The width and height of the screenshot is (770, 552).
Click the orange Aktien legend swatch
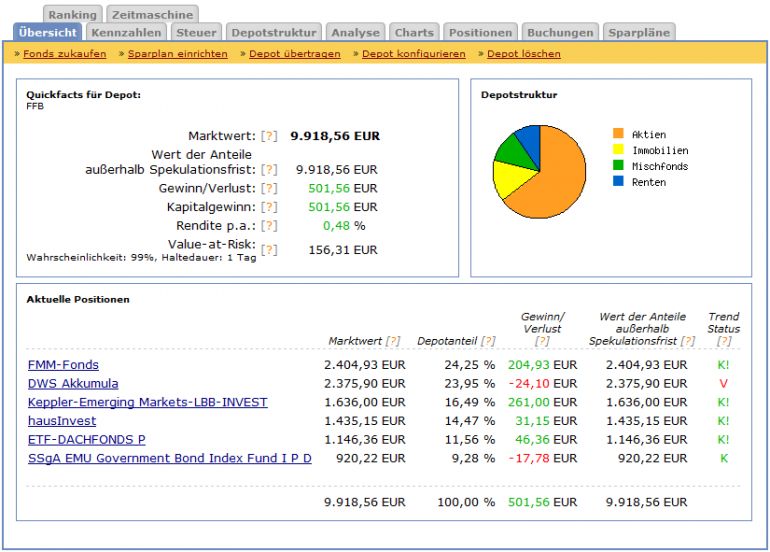point(618,134)
